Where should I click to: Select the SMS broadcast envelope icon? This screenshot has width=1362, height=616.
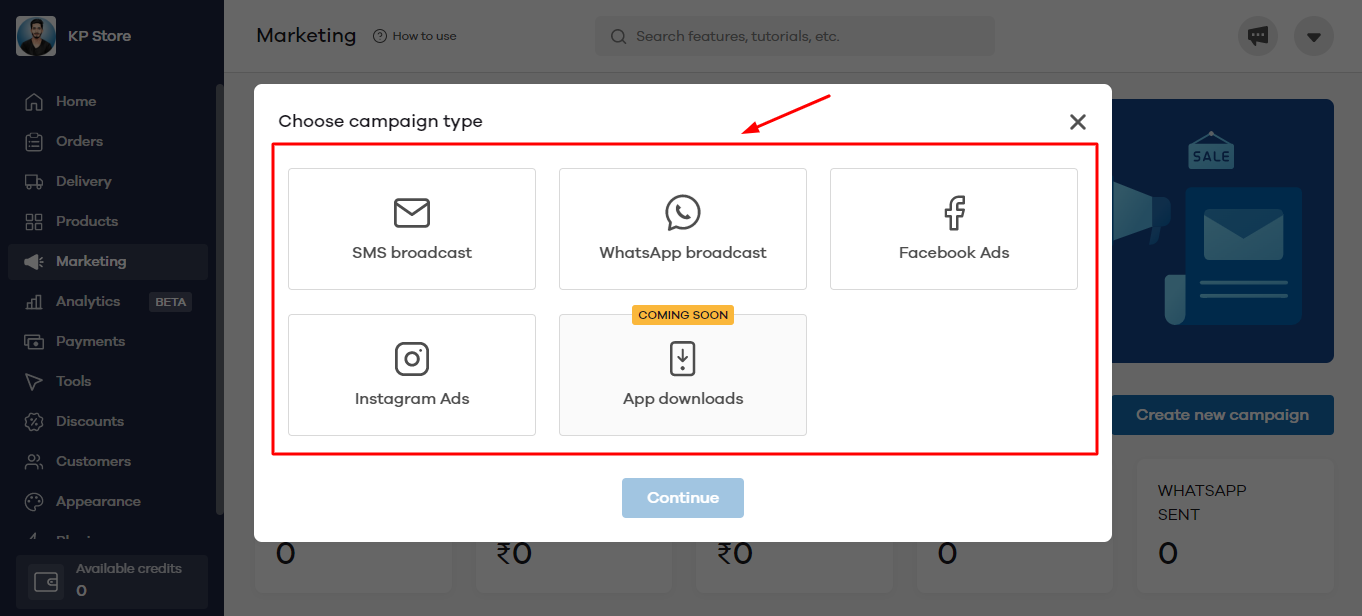[x=411, y=213]
